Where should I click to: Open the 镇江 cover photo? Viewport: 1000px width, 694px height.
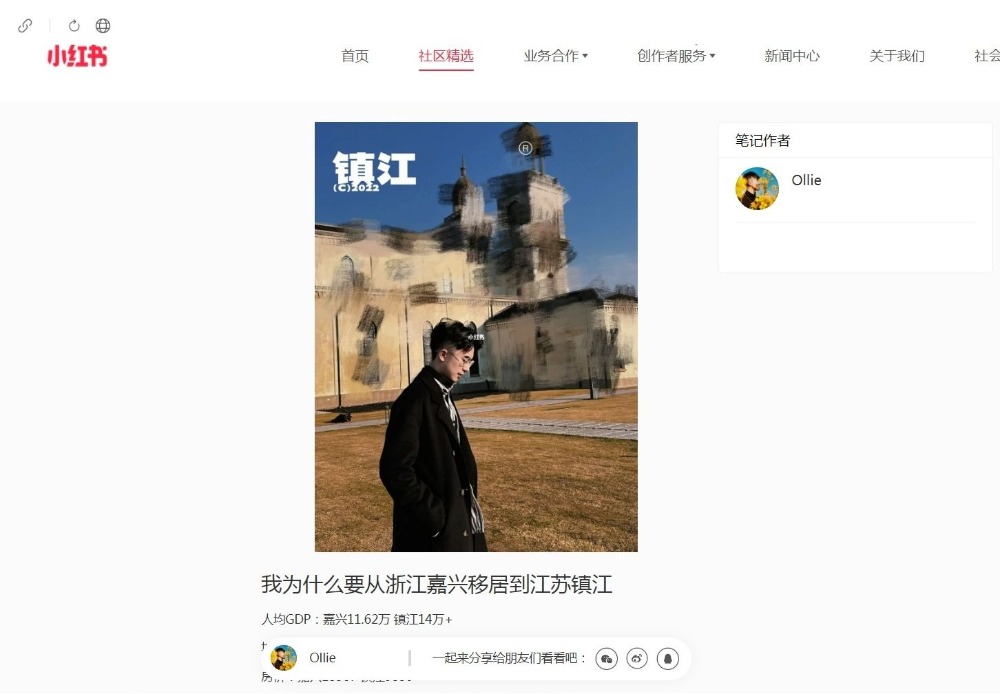[x=476, y=337]
